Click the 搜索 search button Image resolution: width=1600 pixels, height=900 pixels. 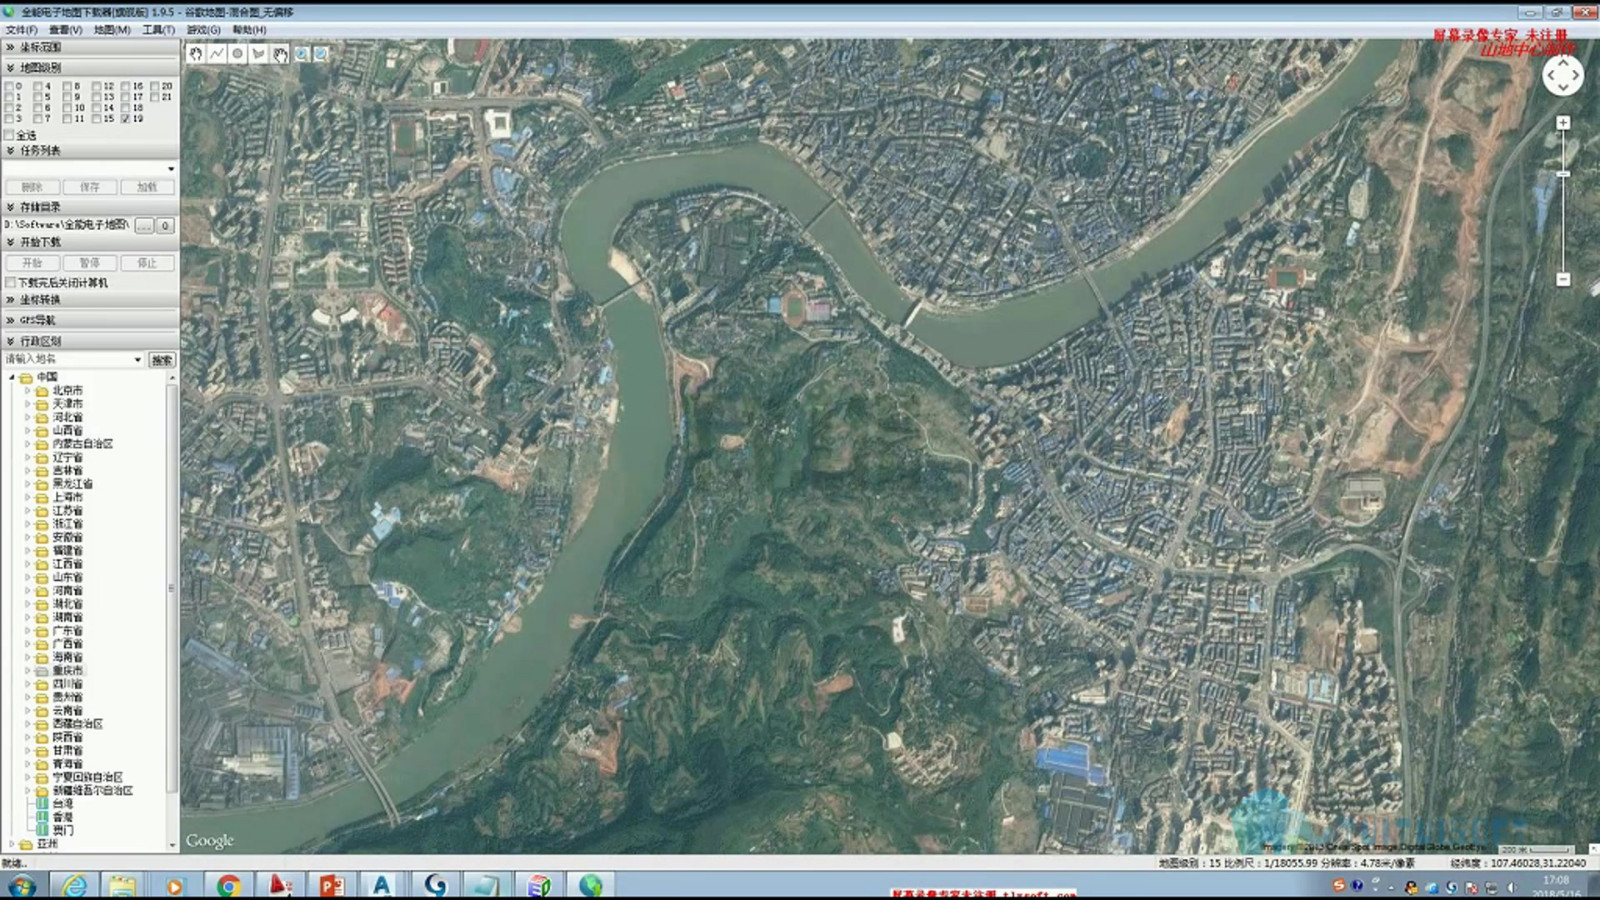[162, 360]
